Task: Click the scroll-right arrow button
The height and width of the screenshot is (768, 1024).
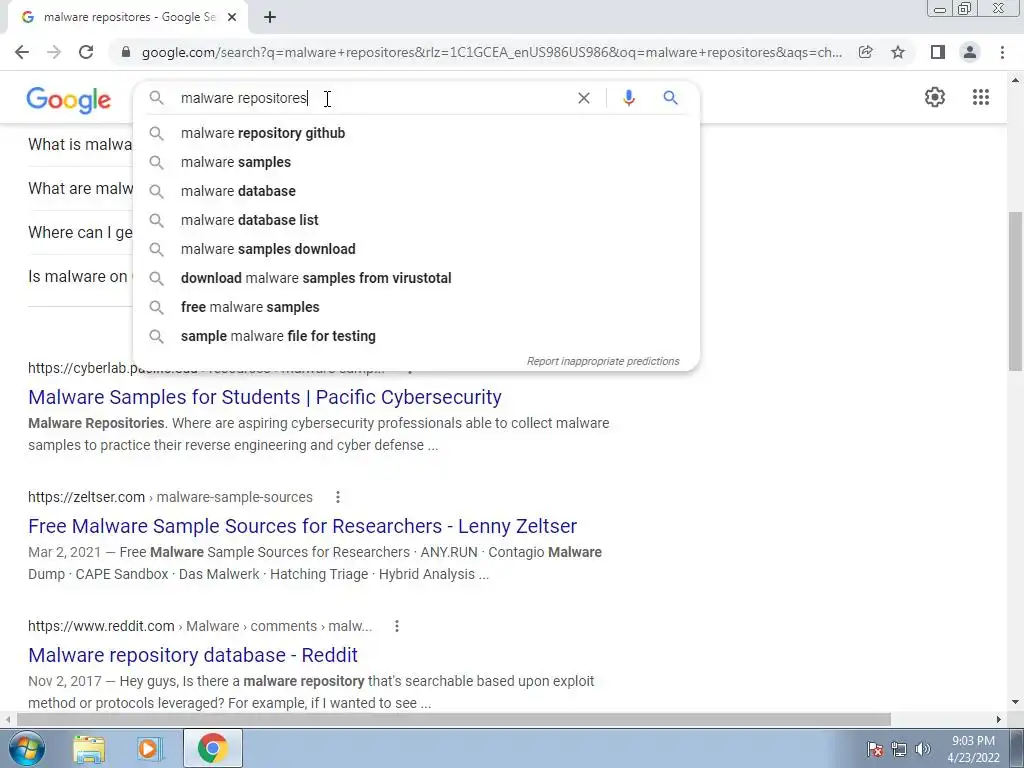Action: (999, 720)
